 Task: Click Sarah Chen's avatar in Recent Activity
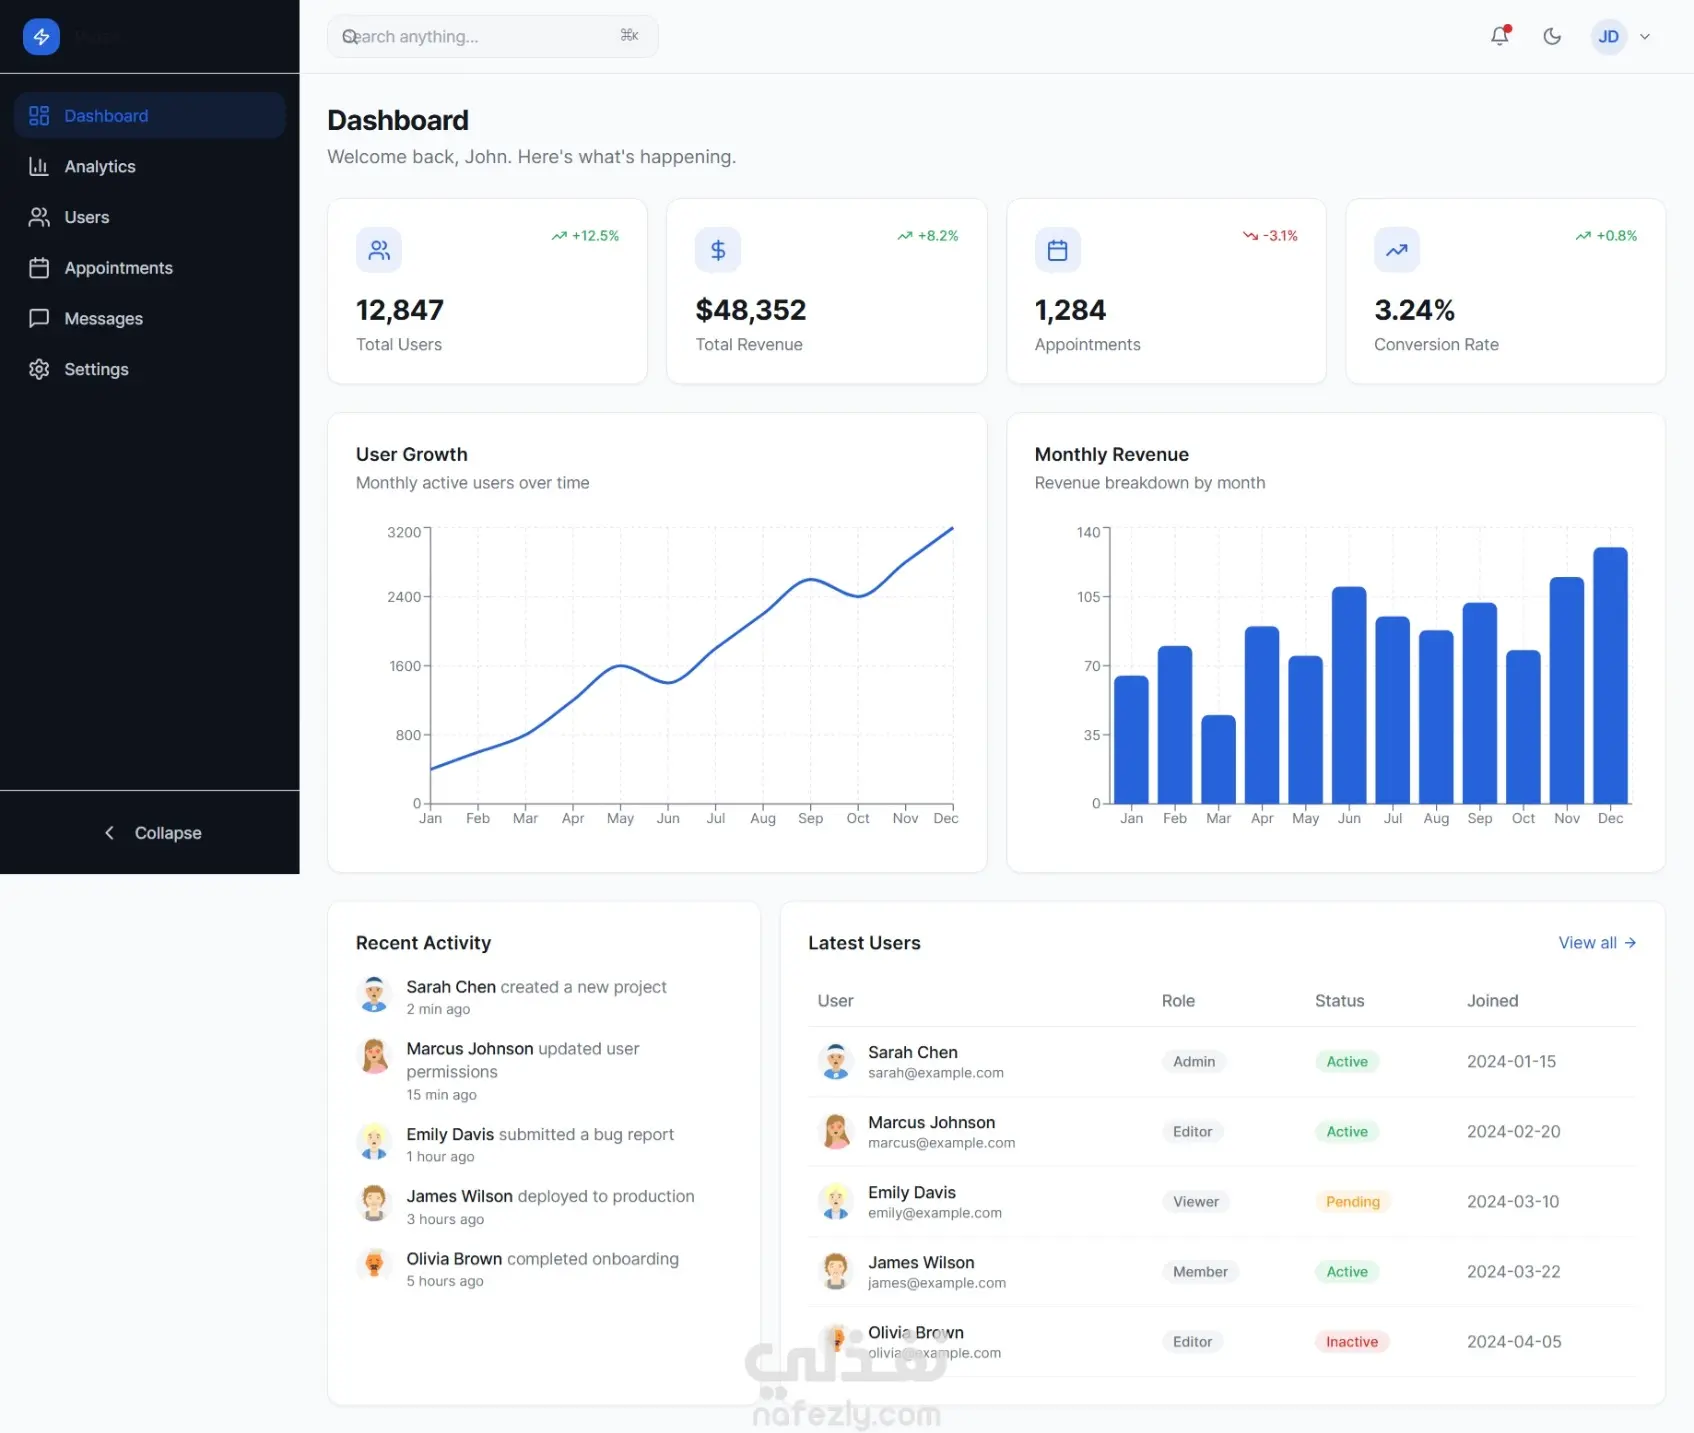(x=374, y=995)
